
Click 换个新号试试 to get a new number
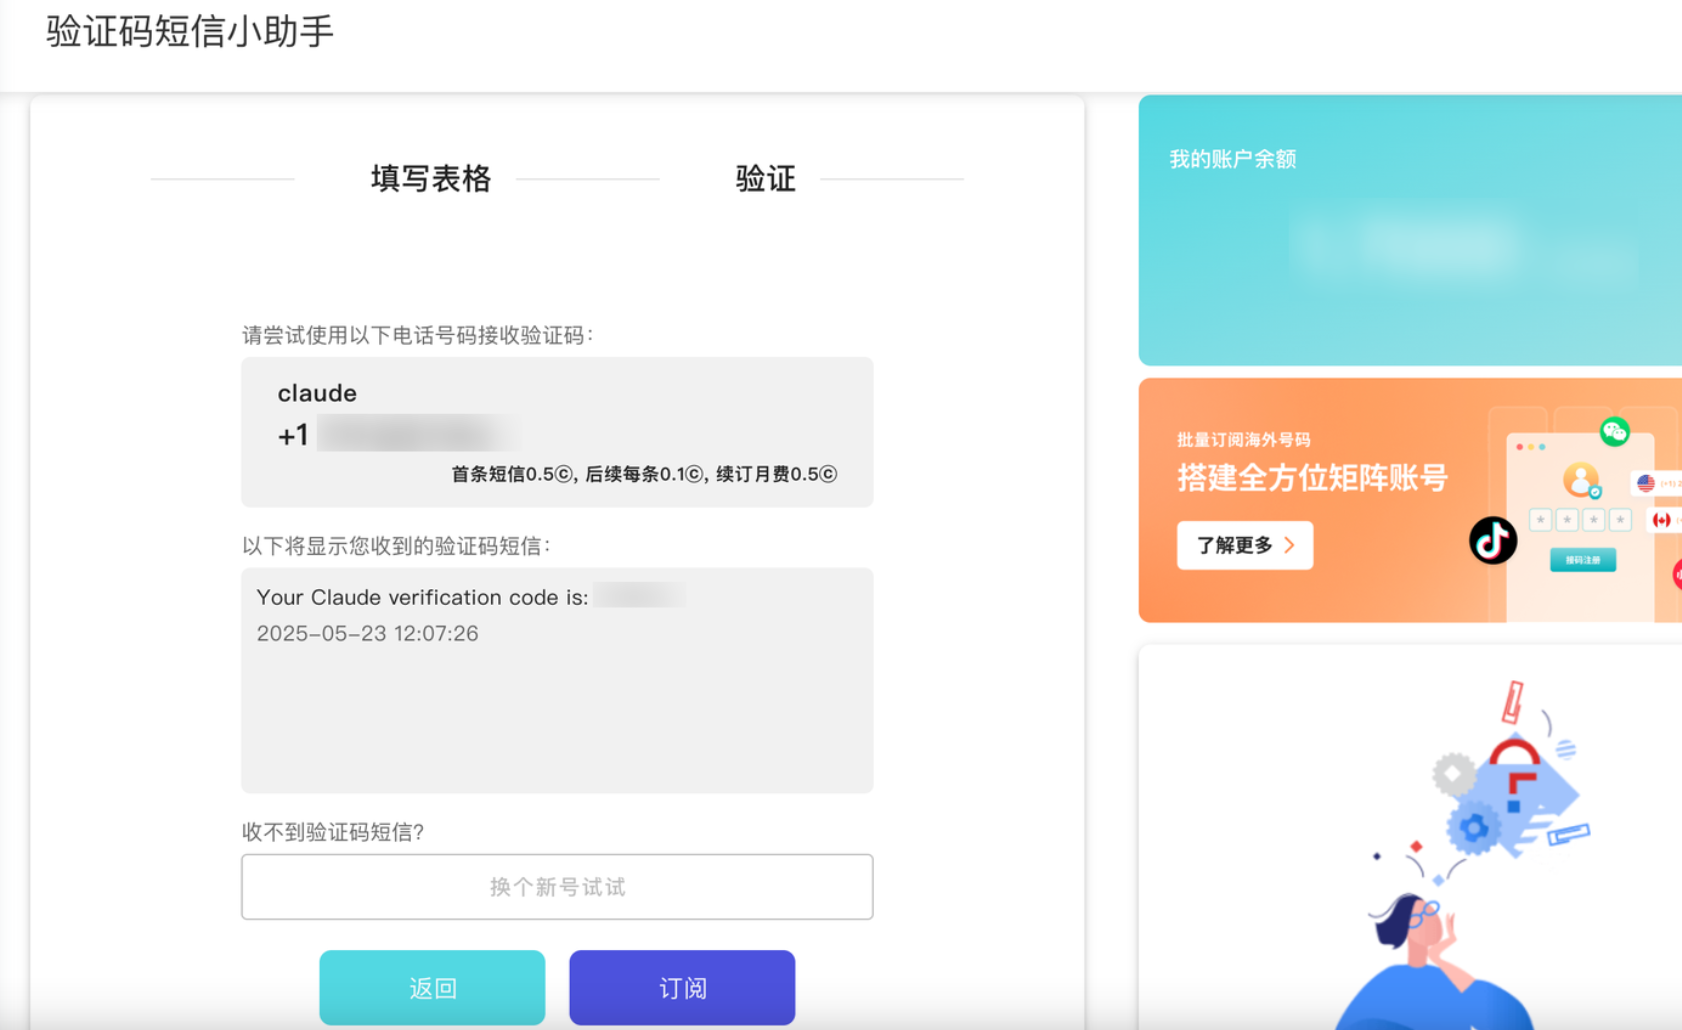557,887
